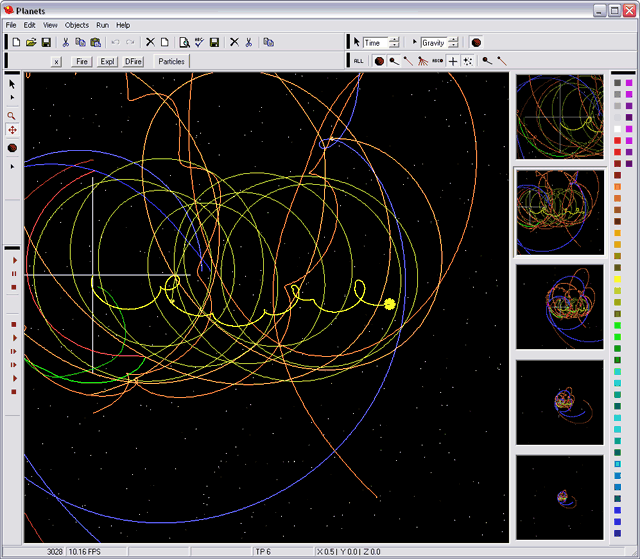
Task: Click the 3028 counter in status bar
Action: tap(54, 552)
